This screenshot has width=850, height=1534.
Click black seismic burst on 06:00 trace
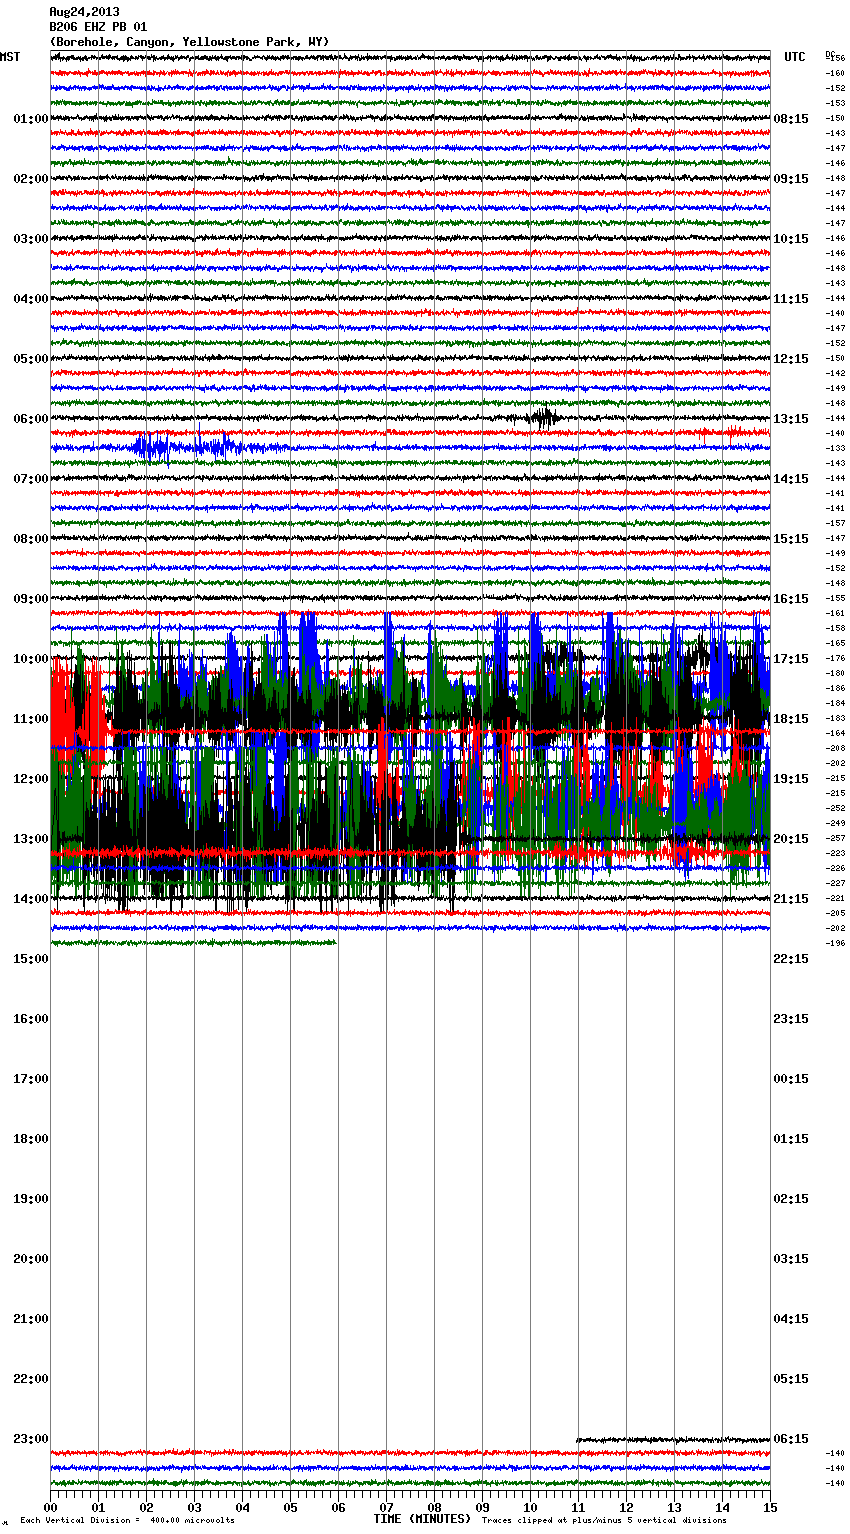click(x=544, y=418)
